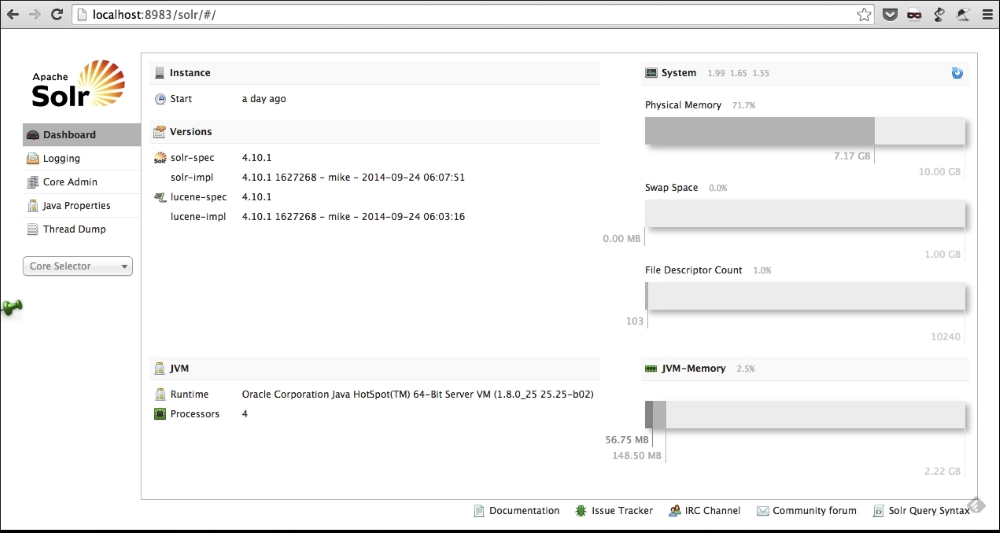This screenshot has width=1000, height=533.
Task: Open the Community forum link
Action: pos(814,511)
